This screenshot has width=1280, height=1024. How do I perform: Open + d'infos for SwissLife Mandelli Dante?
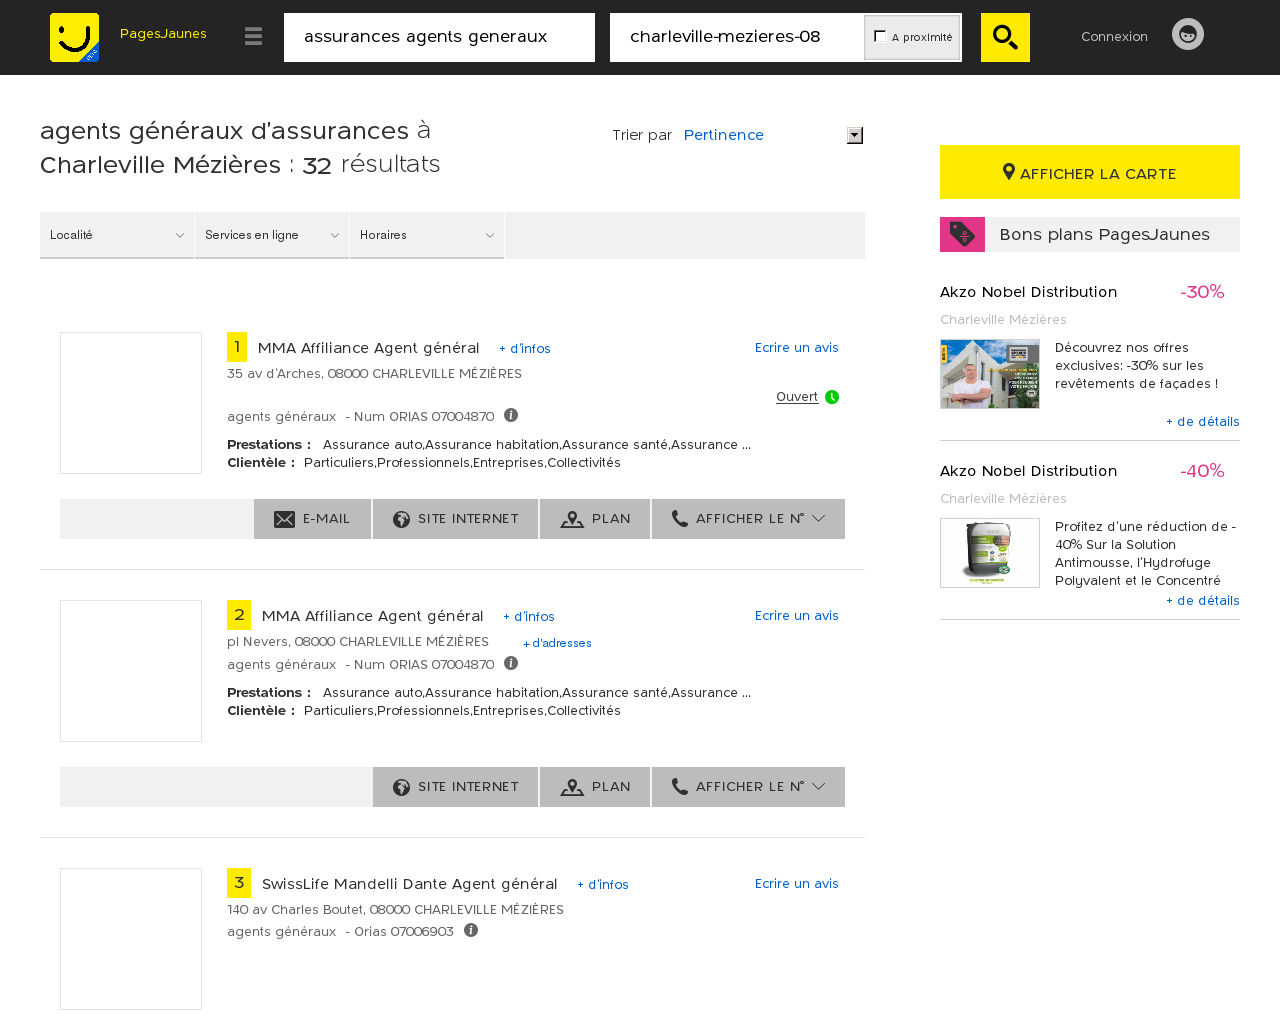pos(603,884)
